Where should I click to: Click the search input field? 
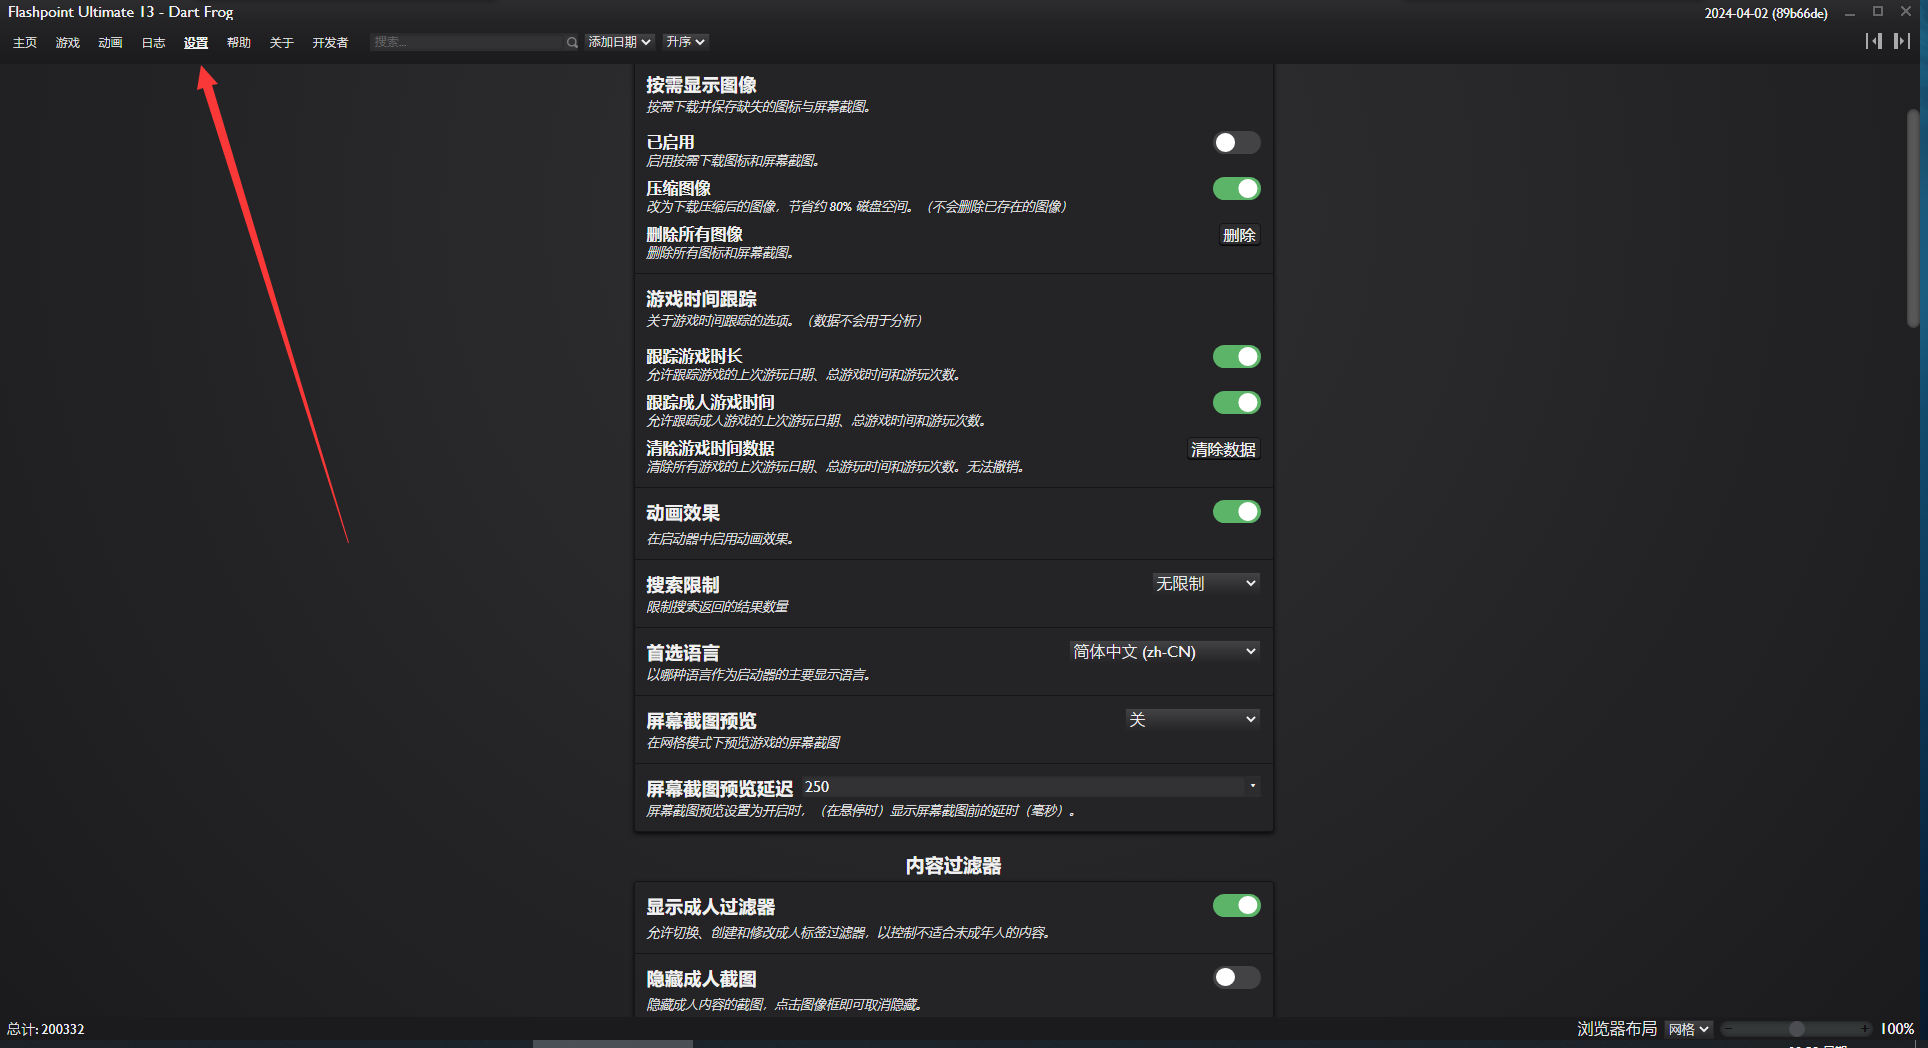coord(468,42)
